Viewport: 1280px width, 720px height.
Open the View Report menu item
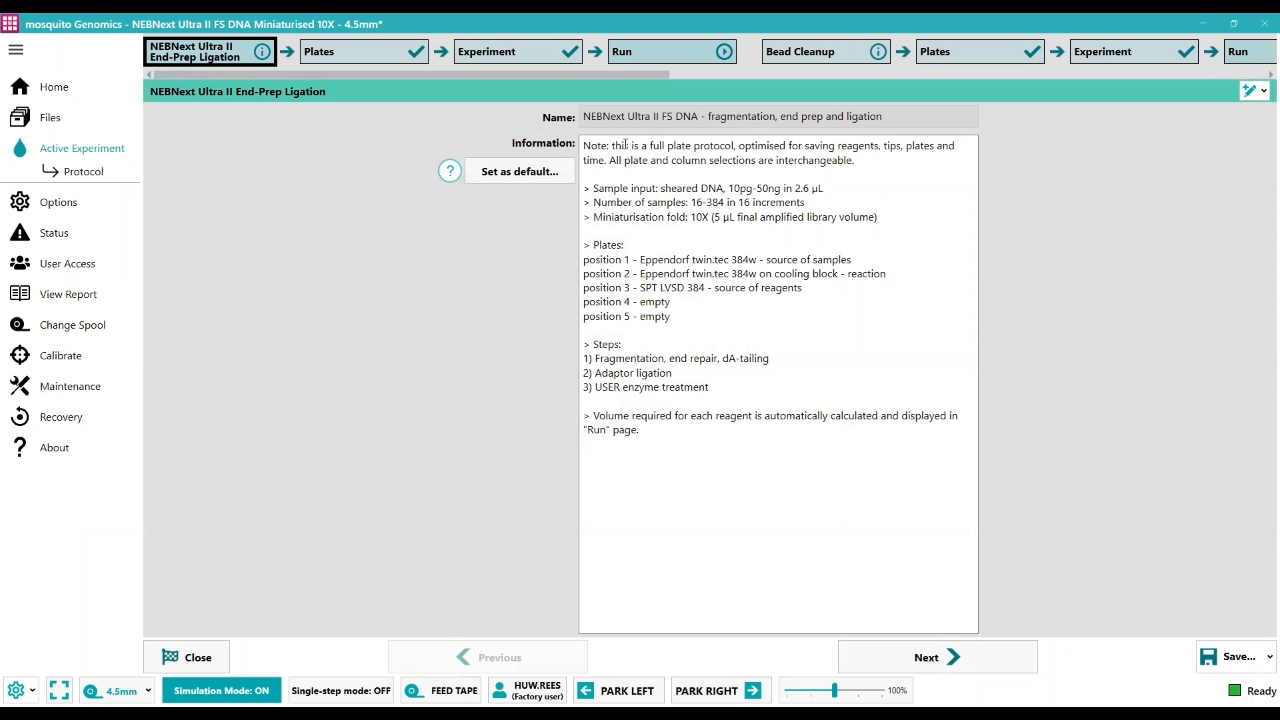[x=68, y=294]
